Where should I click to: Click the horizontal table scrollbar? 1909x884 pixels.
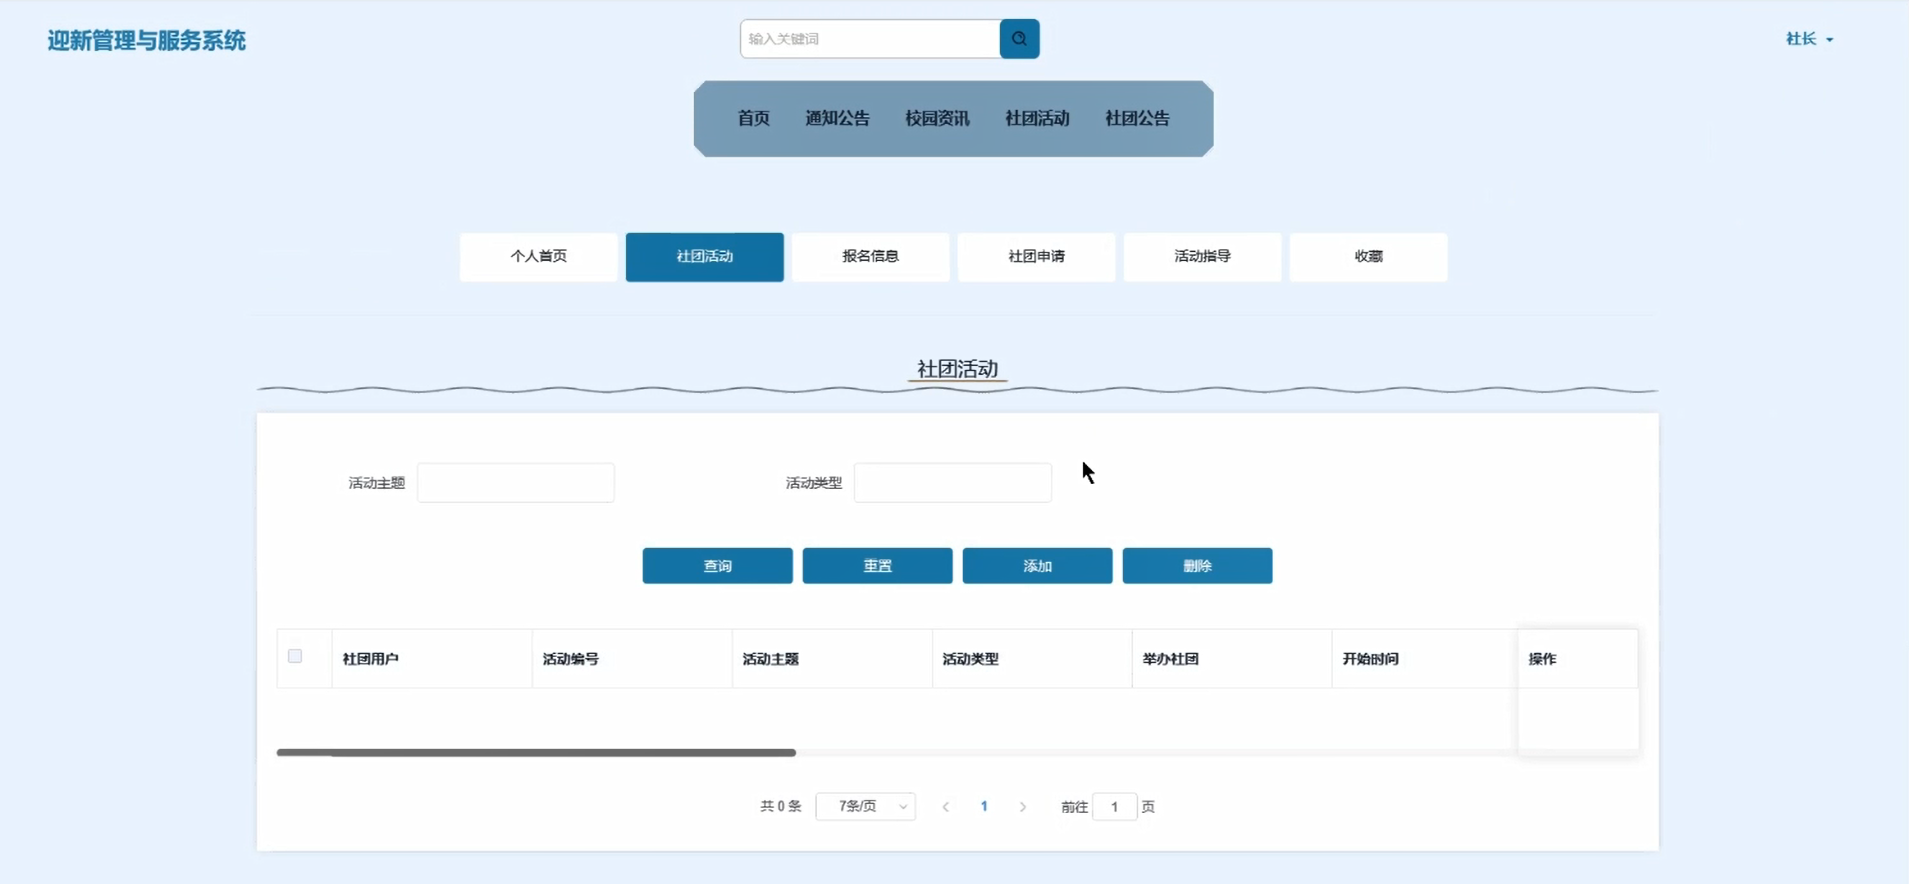point(536,752)
